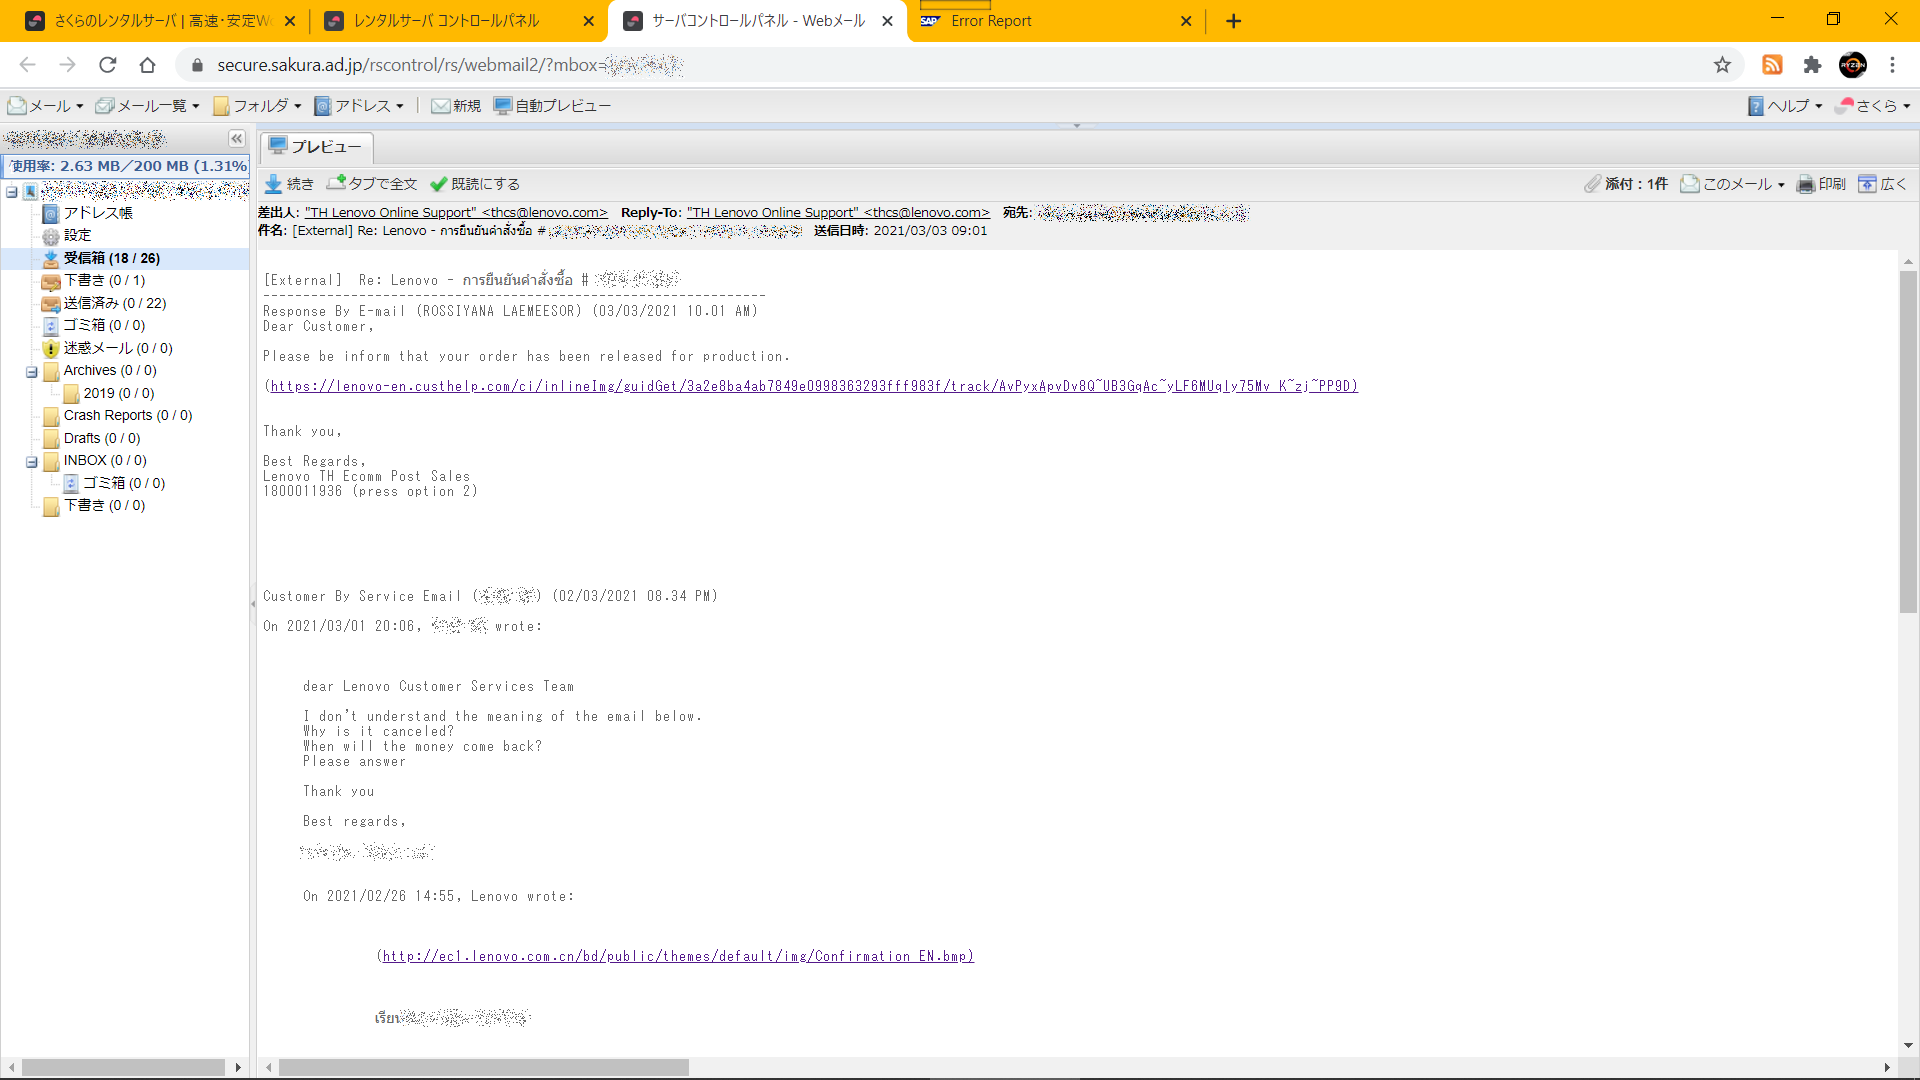Image resolution: width=1920 pixels, height=1080 pixels.
Task: Open the さくら menu
Action: [1874, 106]
